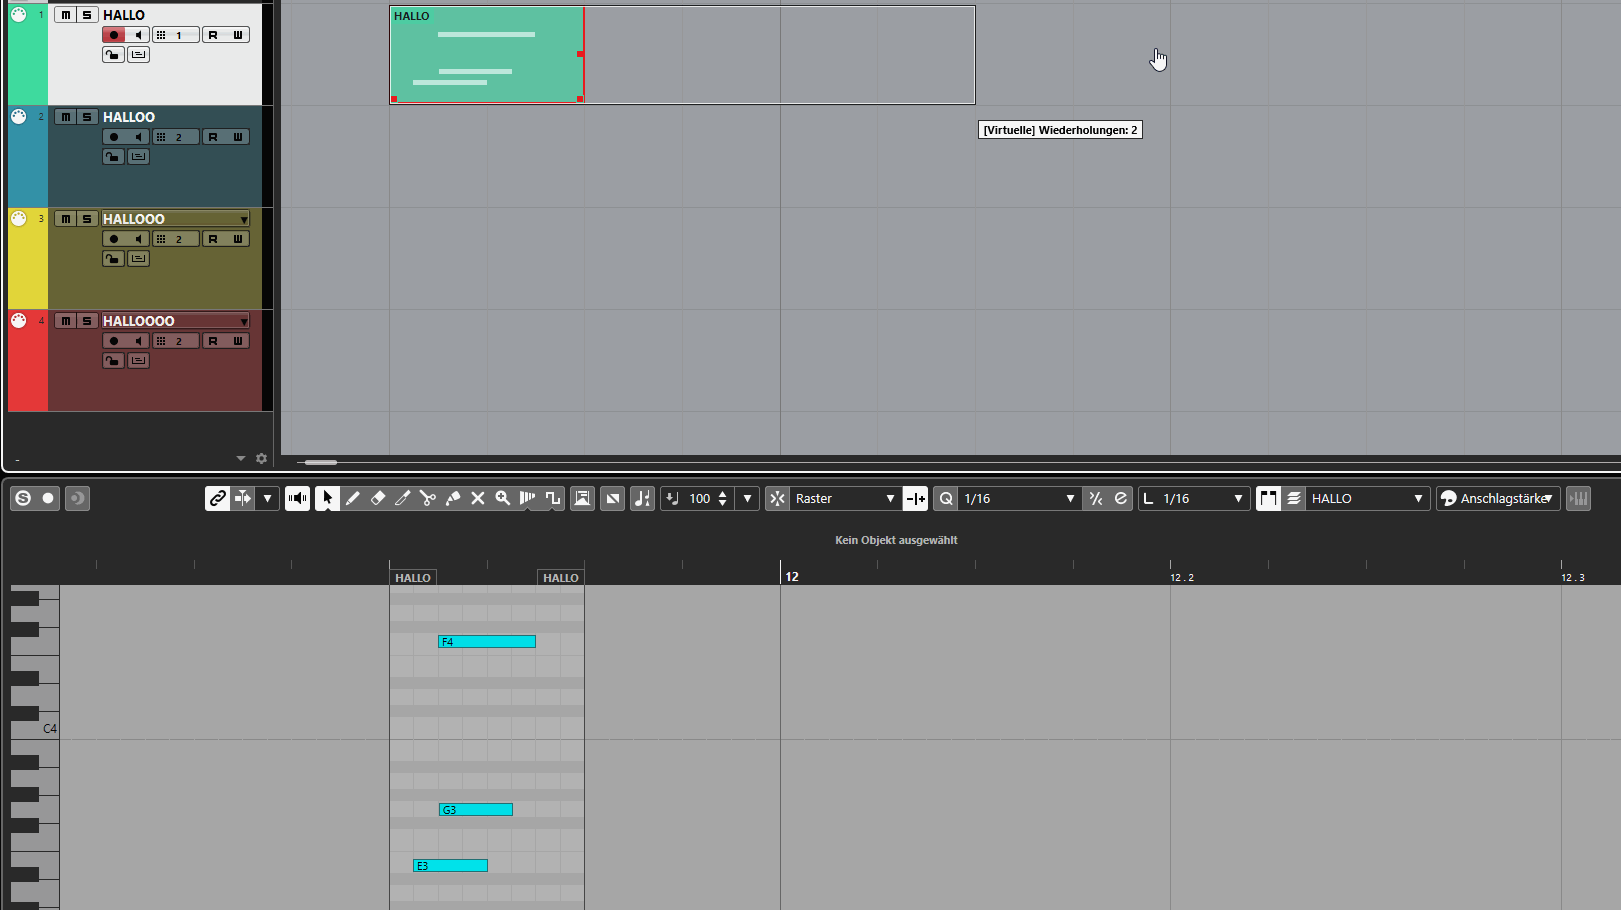Screen dimensions: 1621x910
Task: Mute the HALLO track
Action: [65, 15]
